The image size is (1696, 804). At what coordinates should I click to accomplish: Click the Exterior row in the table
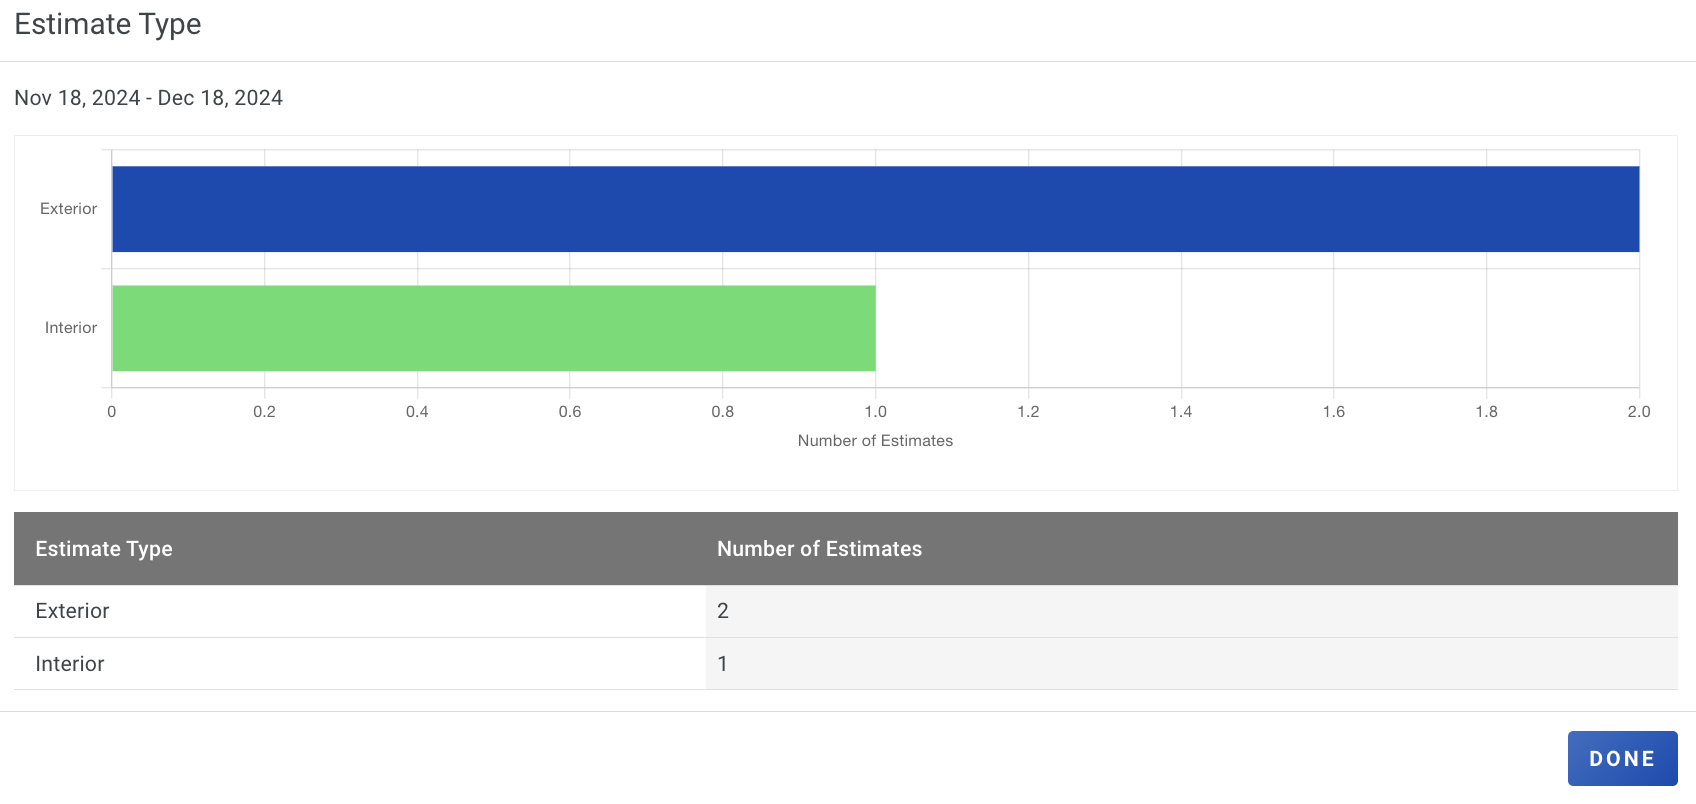click(846, 611)
